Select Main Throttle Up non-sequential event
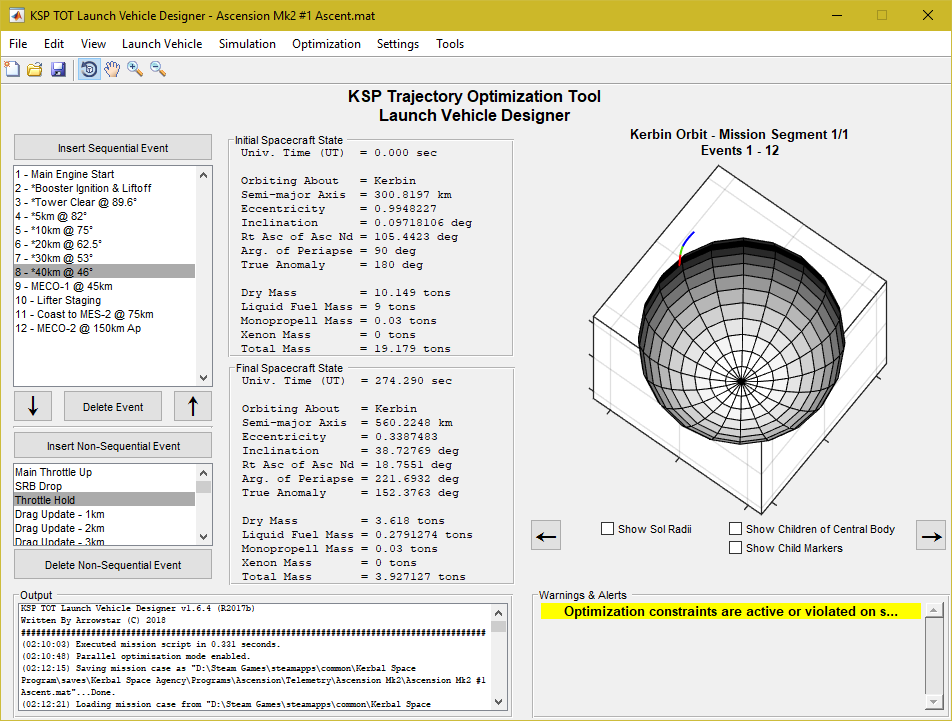 pos(104,472)
